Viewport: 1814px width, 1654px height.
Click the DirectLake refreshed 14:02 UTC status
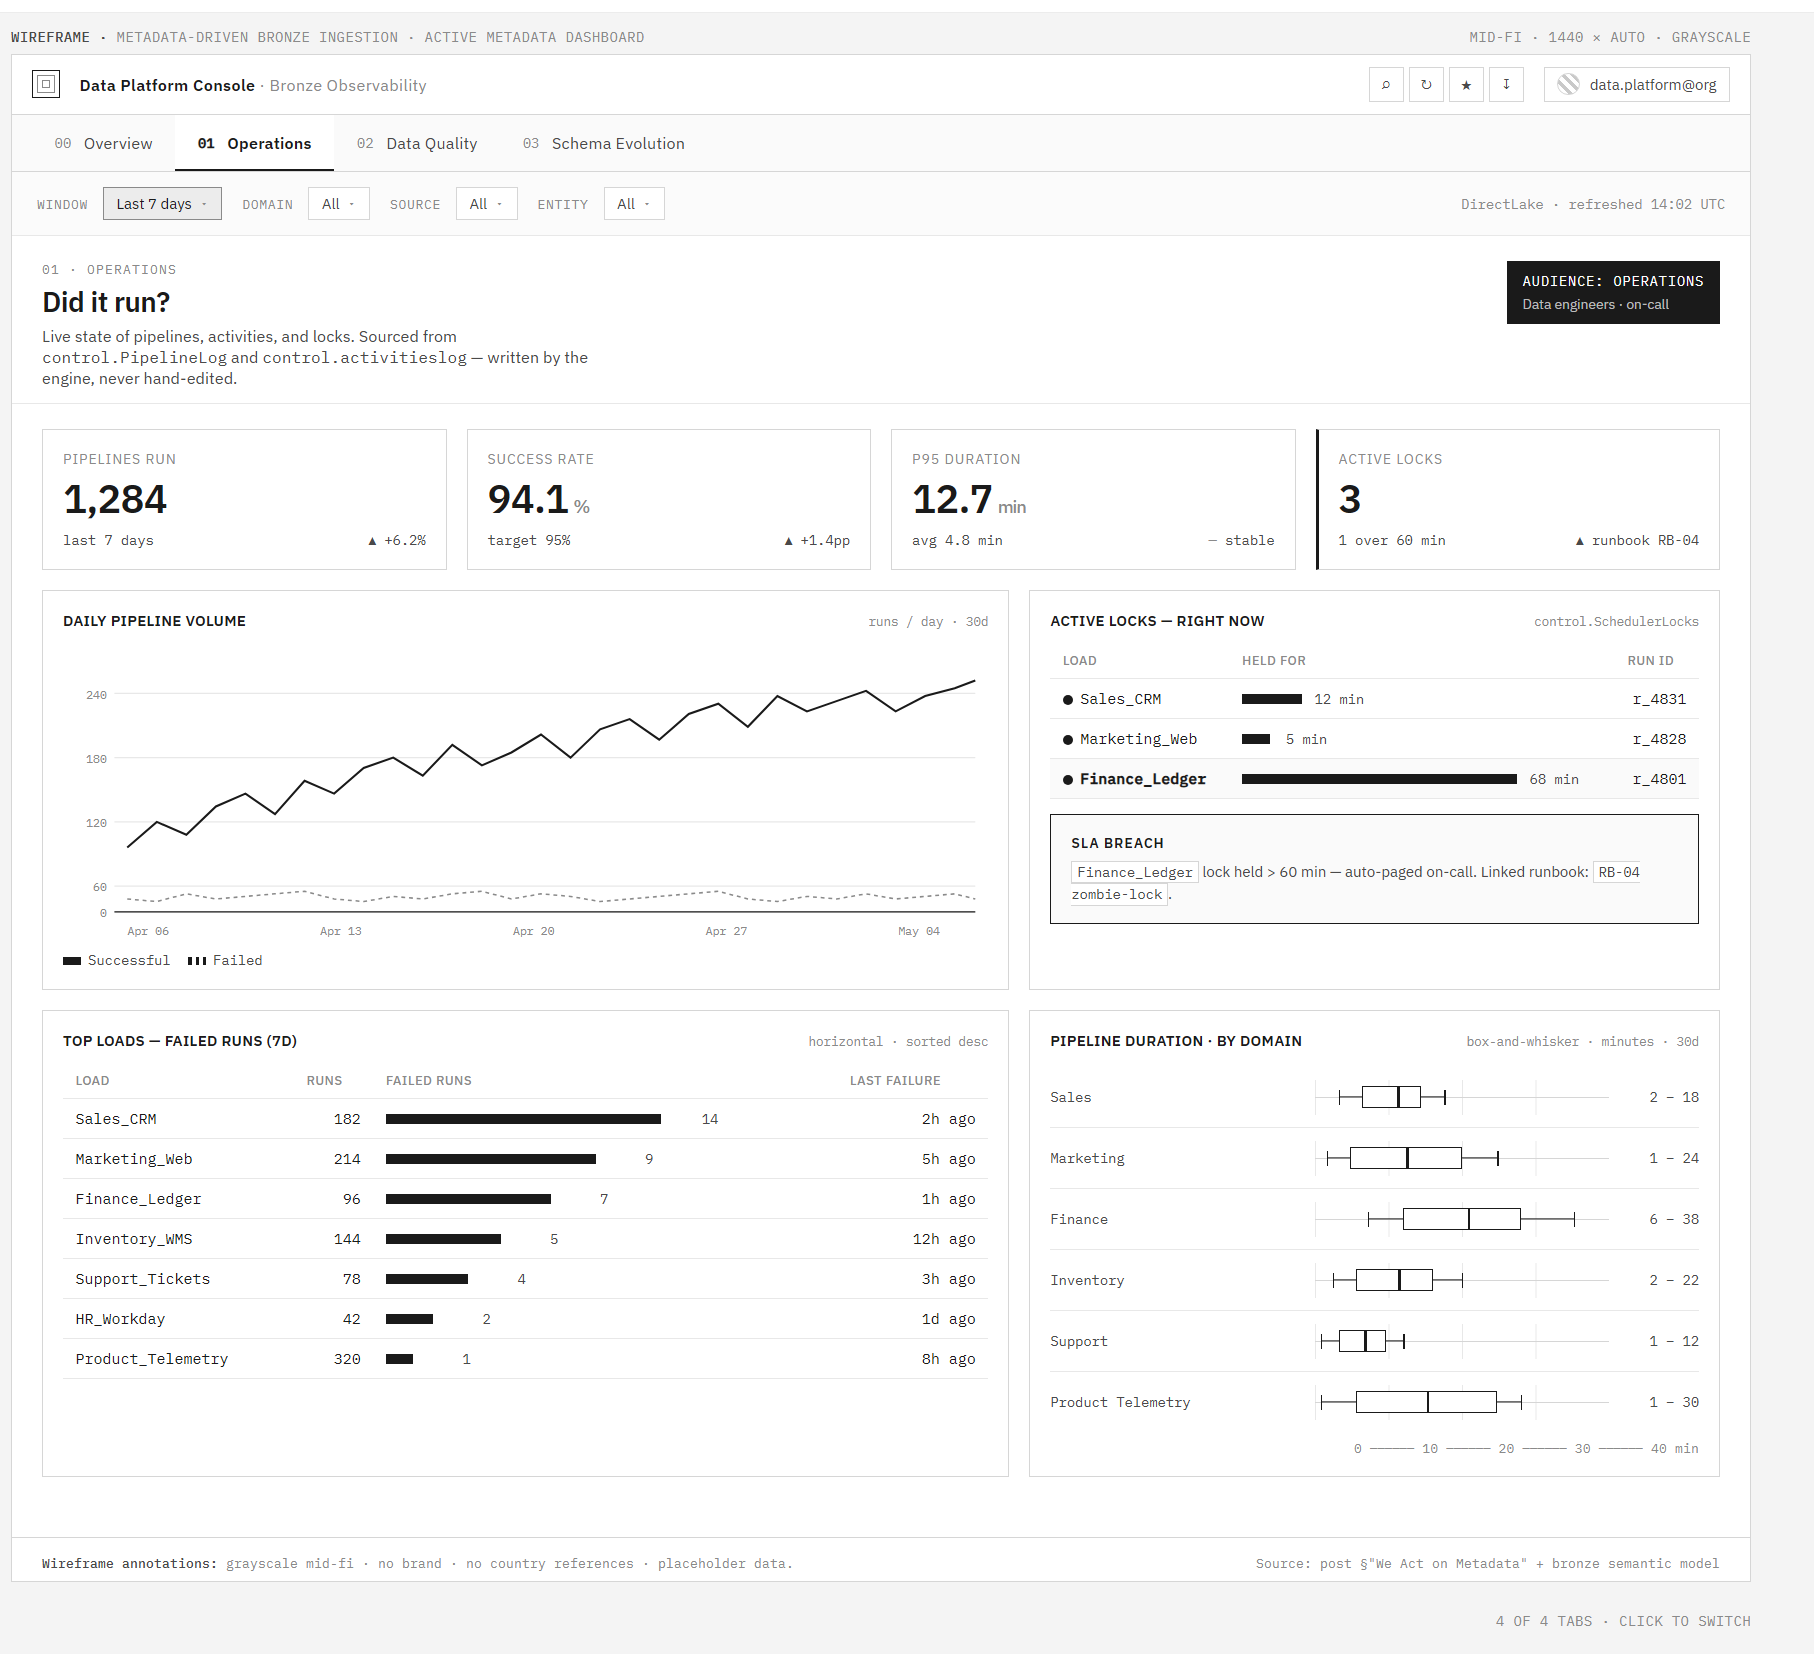1593,204
